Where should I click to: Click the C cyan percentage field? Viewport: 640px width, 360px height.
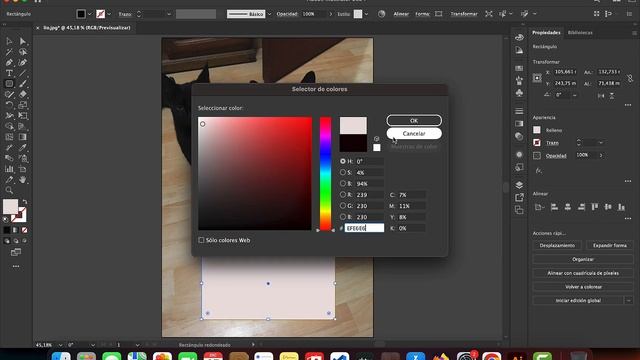[x=411, y=195]
